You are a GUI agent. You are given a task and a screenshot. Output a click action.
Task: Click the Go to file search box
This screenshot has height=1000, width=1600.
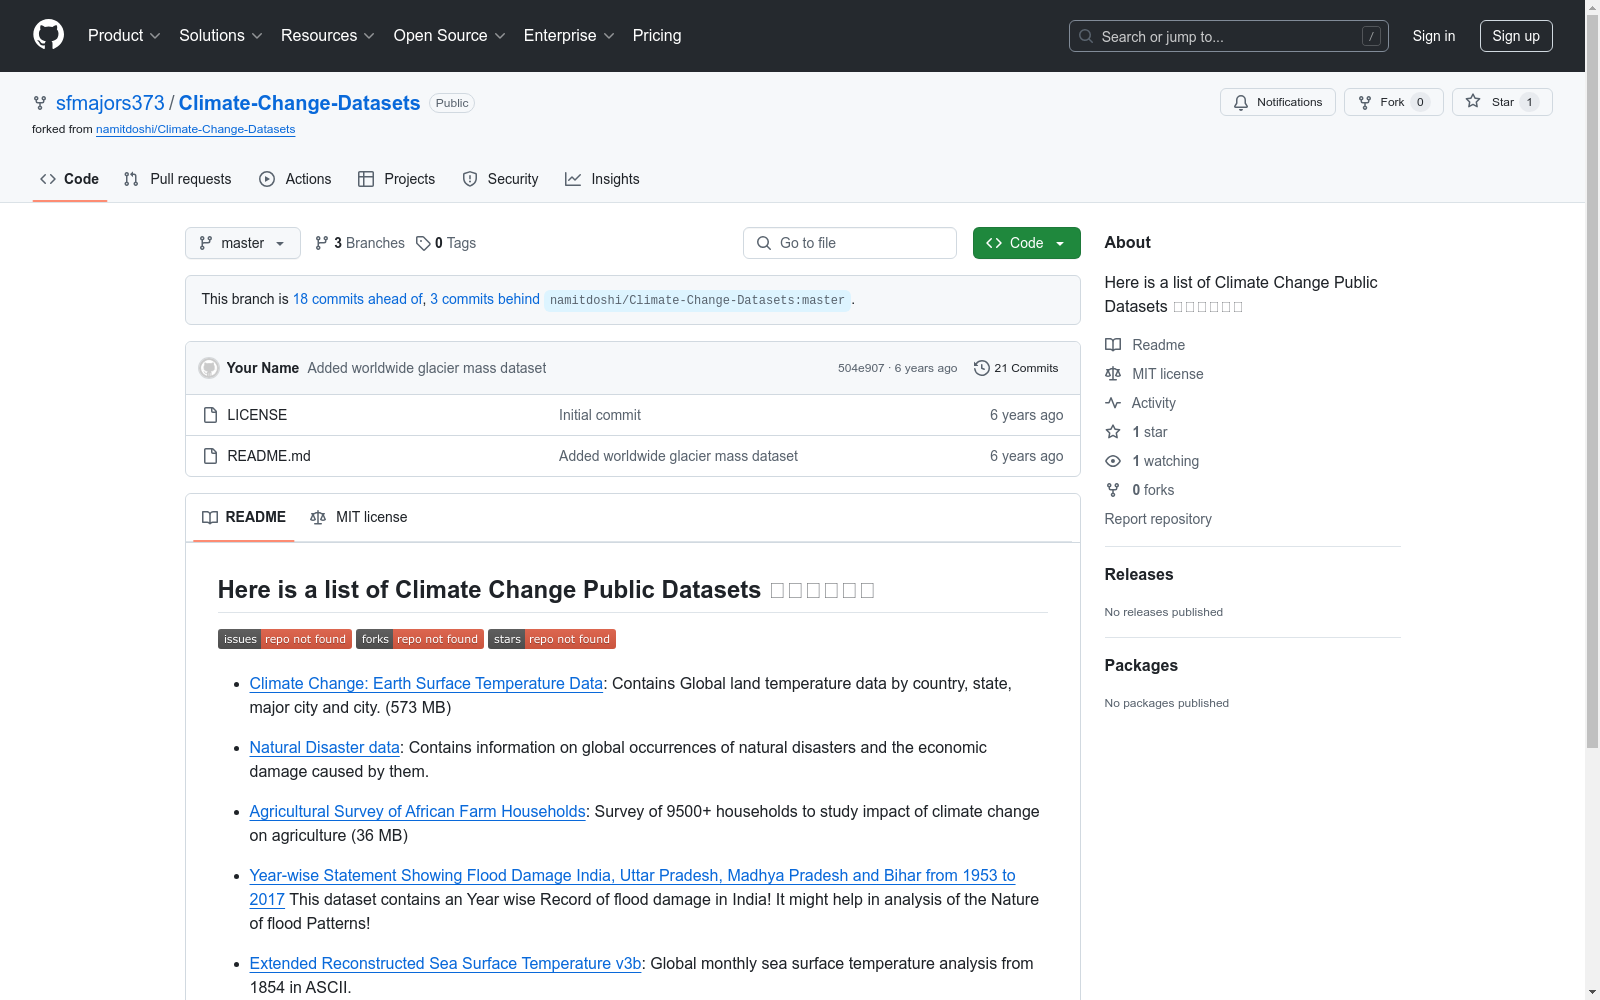(x=850, y=243)
